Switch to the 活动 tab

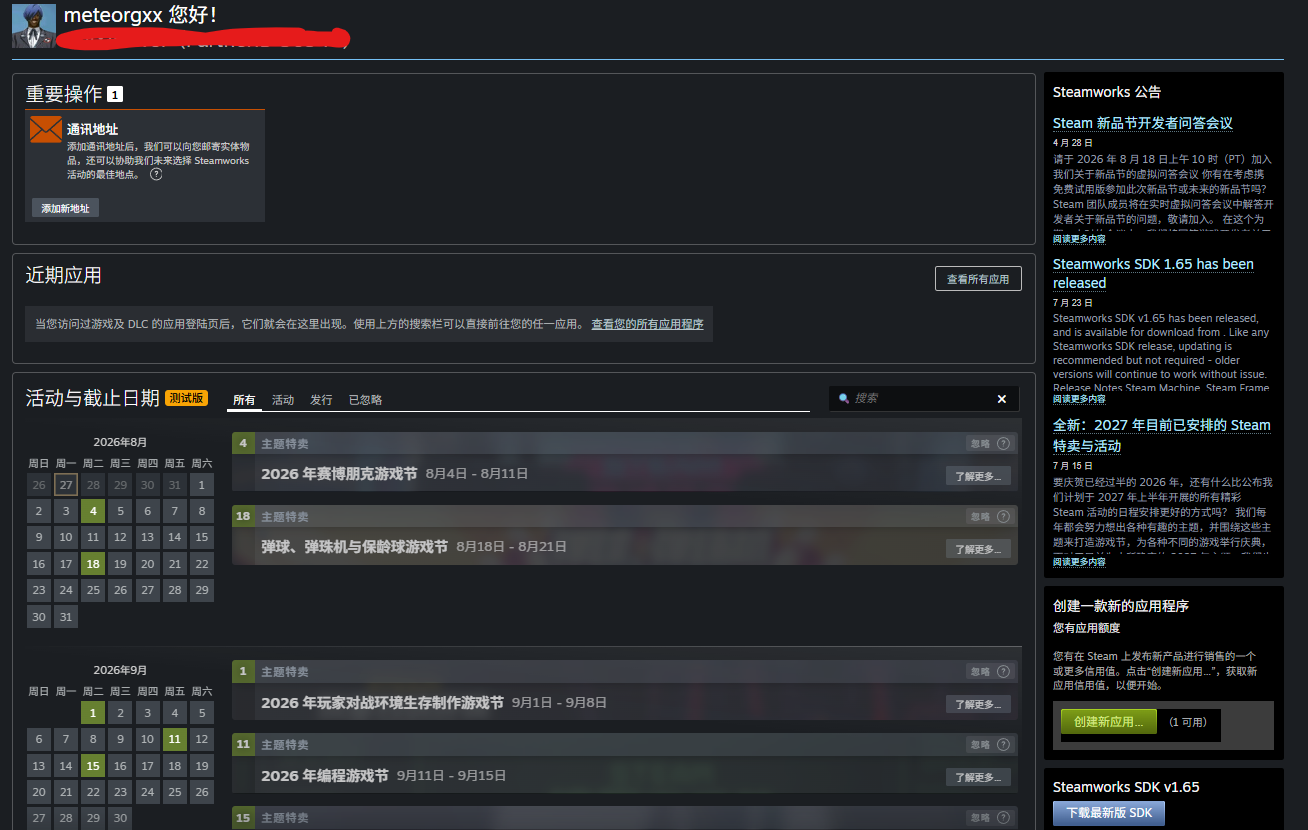[x=283, y=400]
